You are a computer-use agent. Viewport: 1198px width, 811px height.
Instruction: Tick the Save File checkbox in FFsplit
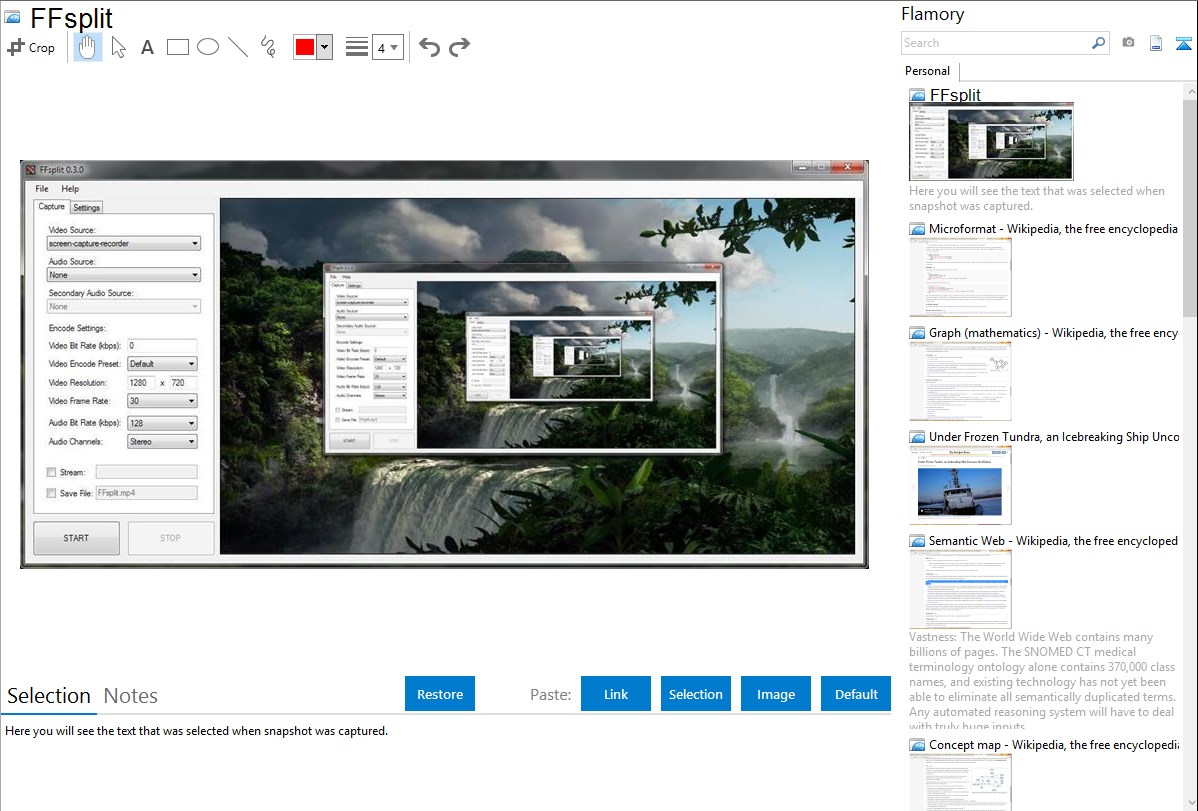coord(51,493)
